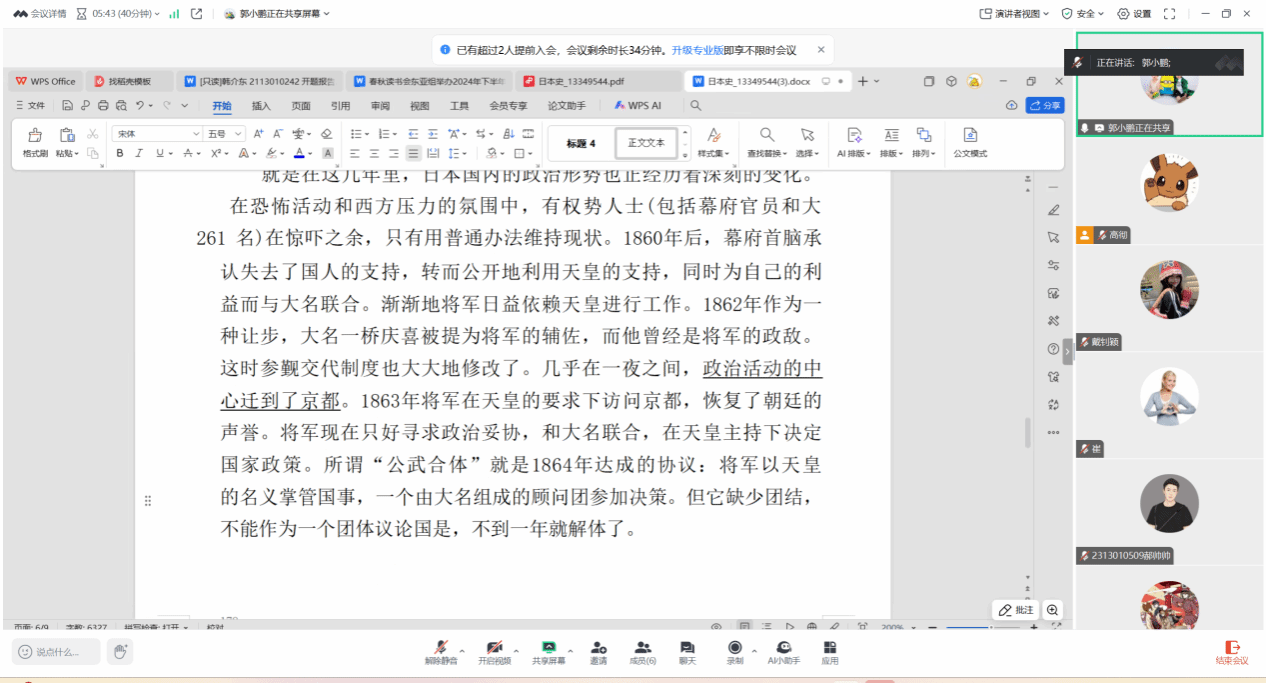Screen dimensions: 1266x683
Task: Click the font color red A swatch
Action: (x=298, y=153)
